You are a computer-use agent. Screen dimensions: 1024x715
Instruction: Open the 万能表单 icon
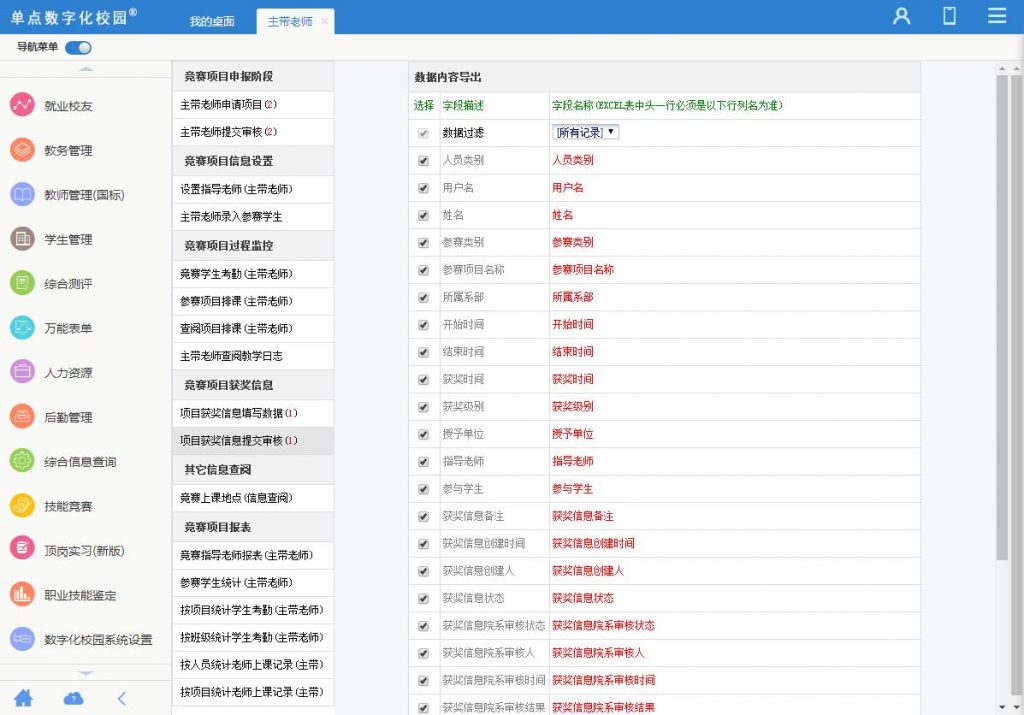22,328
